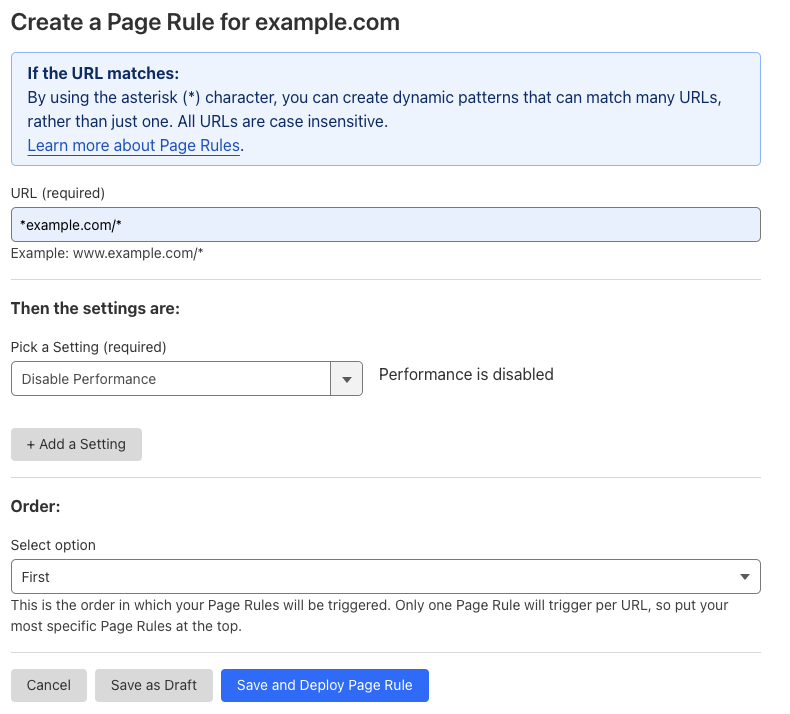The height and width of the screenshot is (714, 790).
Task: Click the Order: section heading
Action: 36,507
